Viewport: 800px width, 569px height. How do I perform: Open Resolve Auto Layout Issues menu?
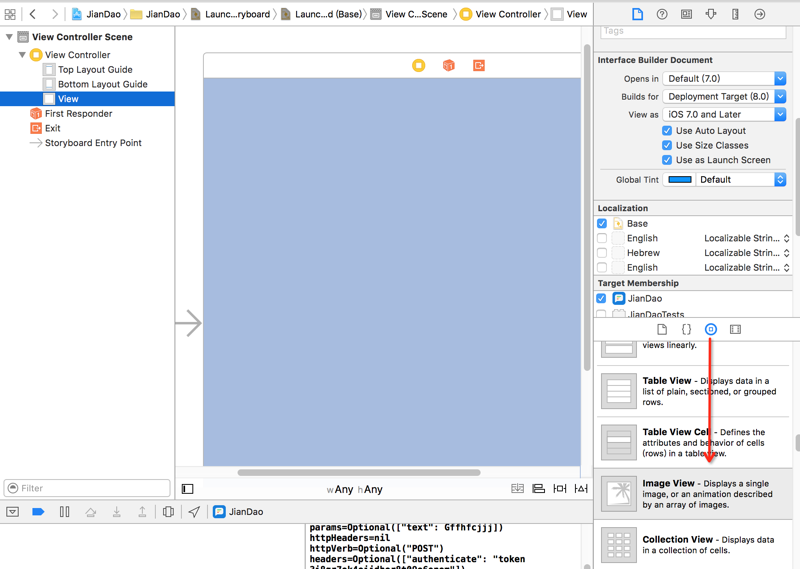click(x=581, y=488)
